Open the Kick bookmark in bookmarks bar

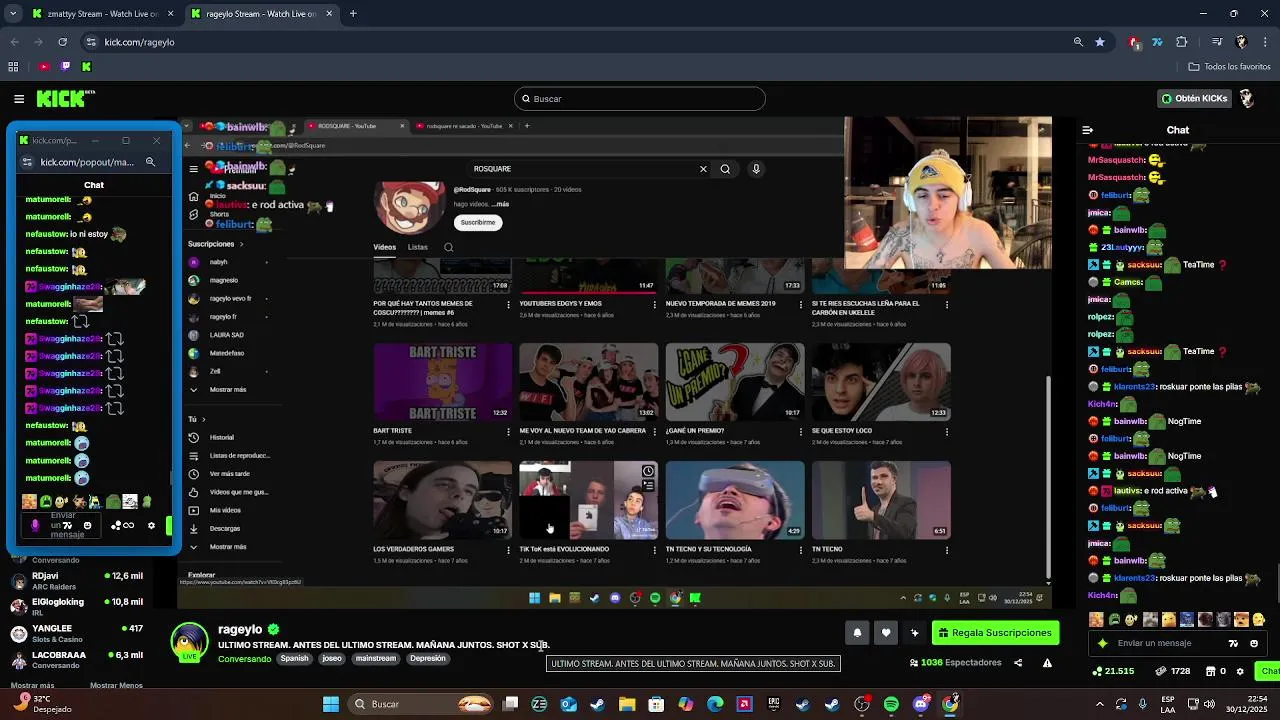click(86, 66)
